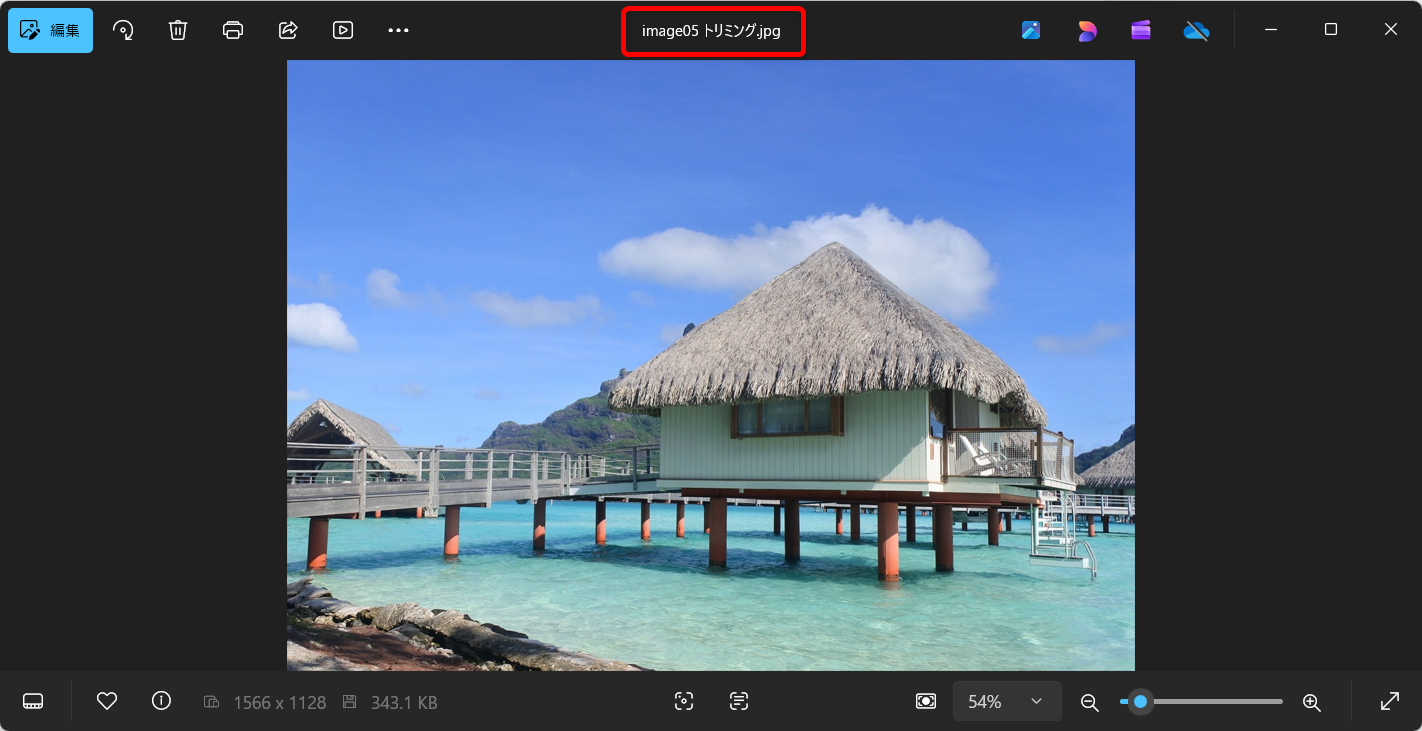Print the image with the printer icon
The height and width of the screenshot is (731, 1422).
pyautogui.click(x=233, y=30)
